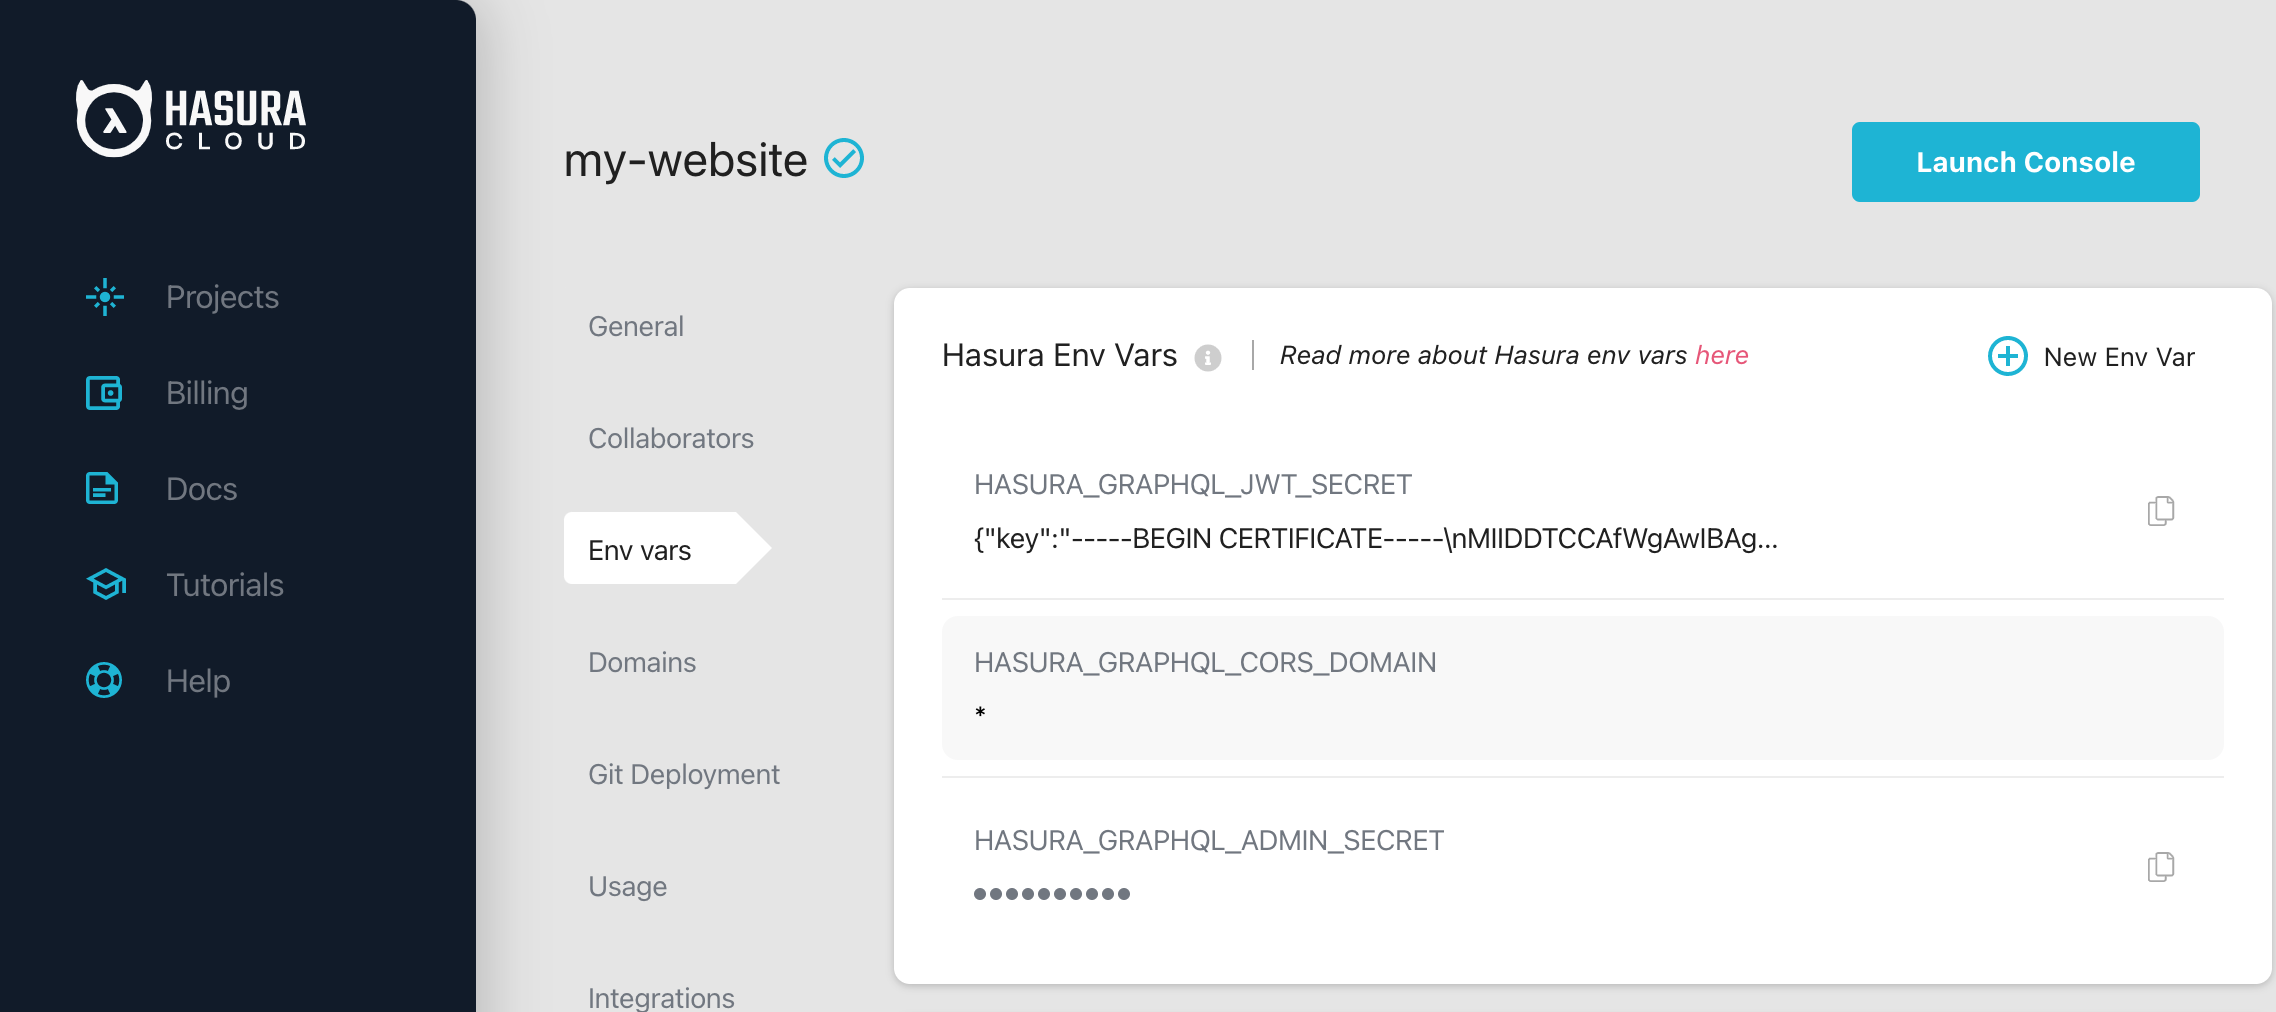Click the Hasura Env Vars heading

1059,355
